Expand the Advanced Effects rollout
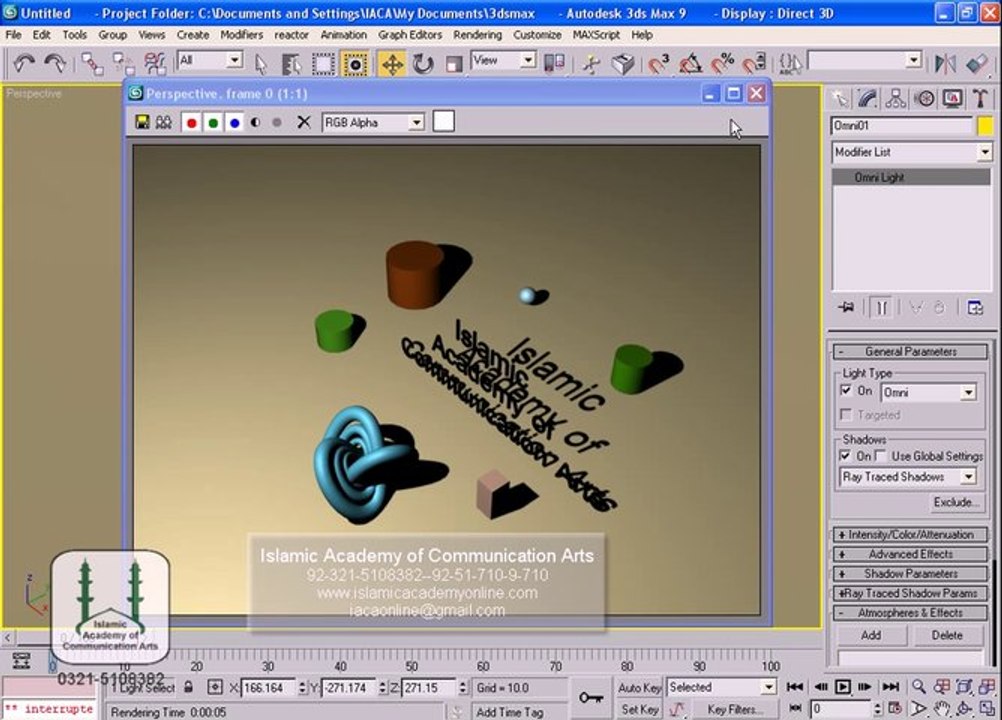The image size is (1002, 720). (910, 555)
